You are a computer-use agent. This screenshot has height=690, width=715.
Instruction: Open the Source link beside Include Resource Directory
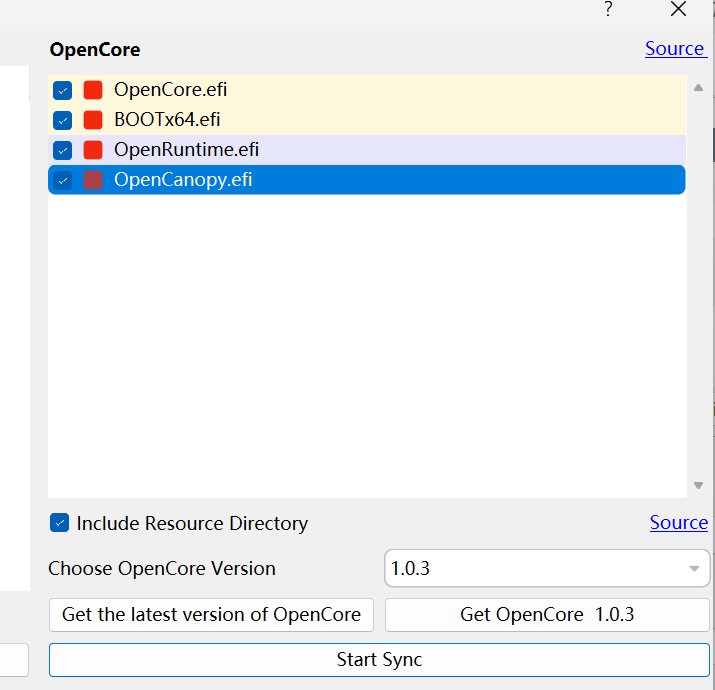(x=678, y=523)
